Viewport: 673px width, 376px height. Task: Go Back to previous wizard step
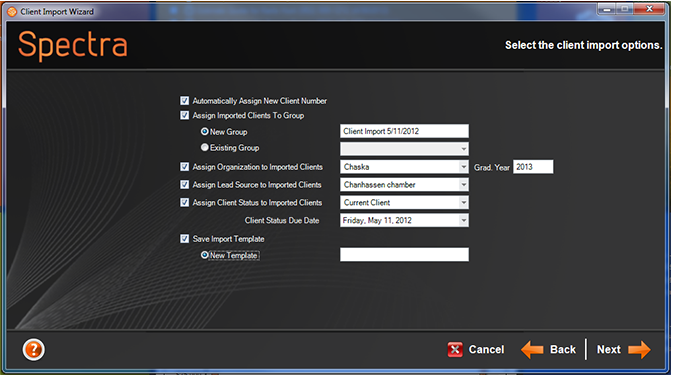pos(563,350)
